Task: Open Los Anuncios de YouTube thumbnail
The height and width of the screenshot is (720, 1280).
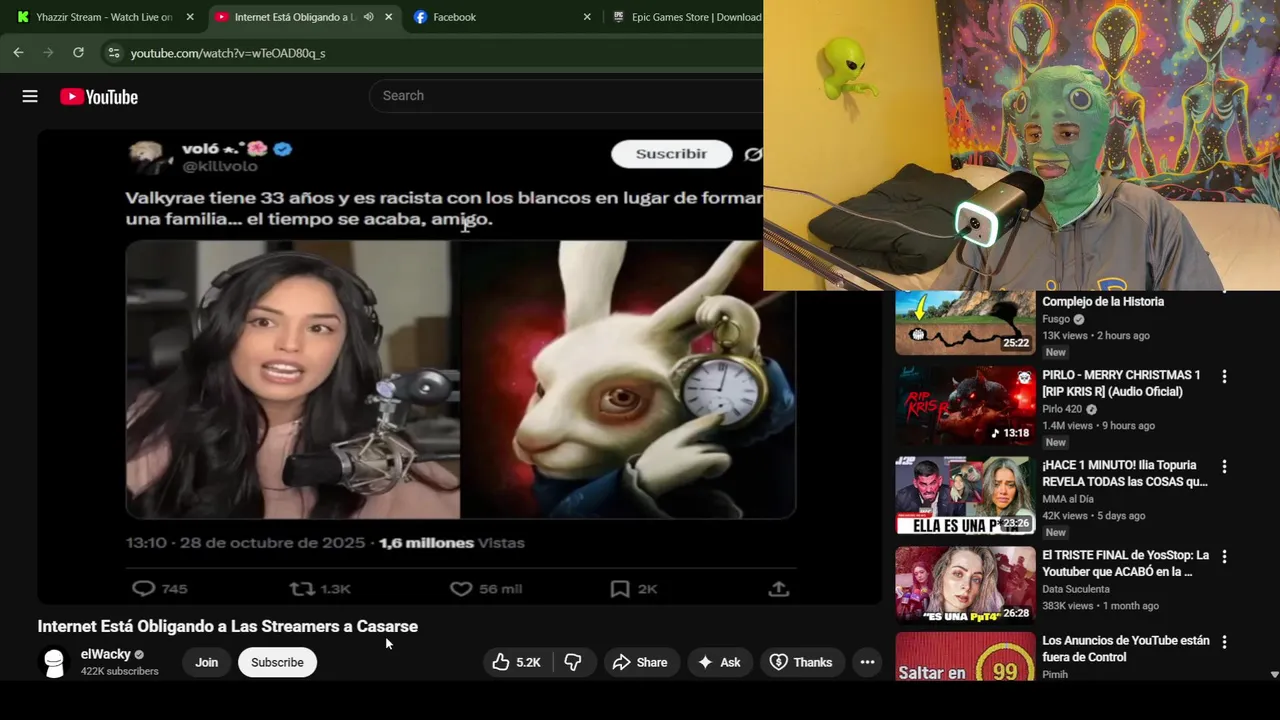Action: pos(965,657)
